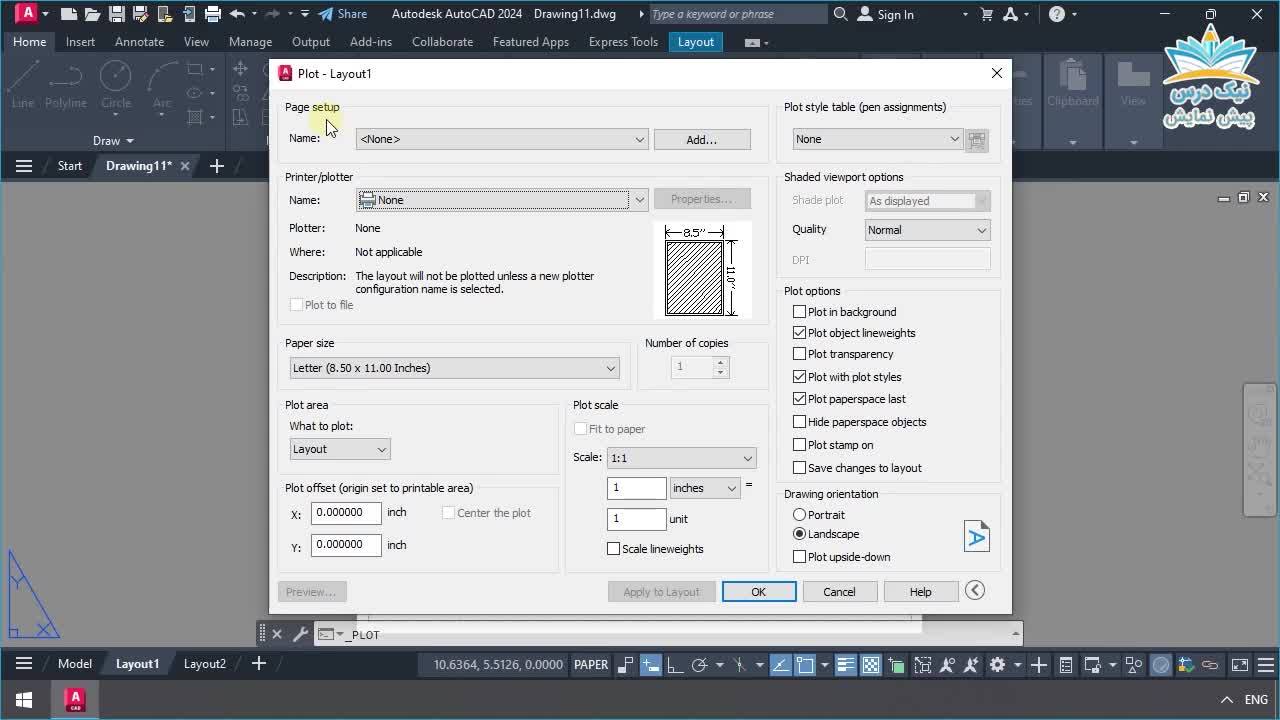Collapse the dialog with the arrow button

click(x=975, y=591)
